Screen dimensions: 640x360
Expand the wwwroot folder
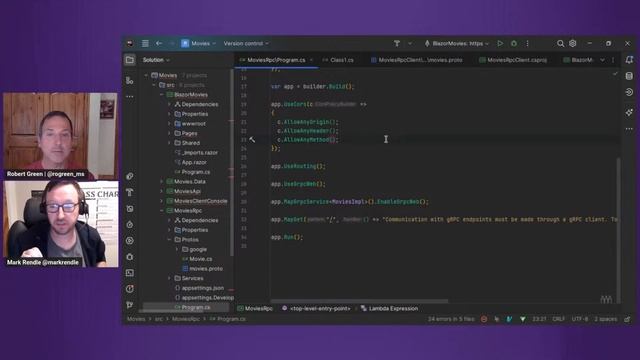coord(169,124)
